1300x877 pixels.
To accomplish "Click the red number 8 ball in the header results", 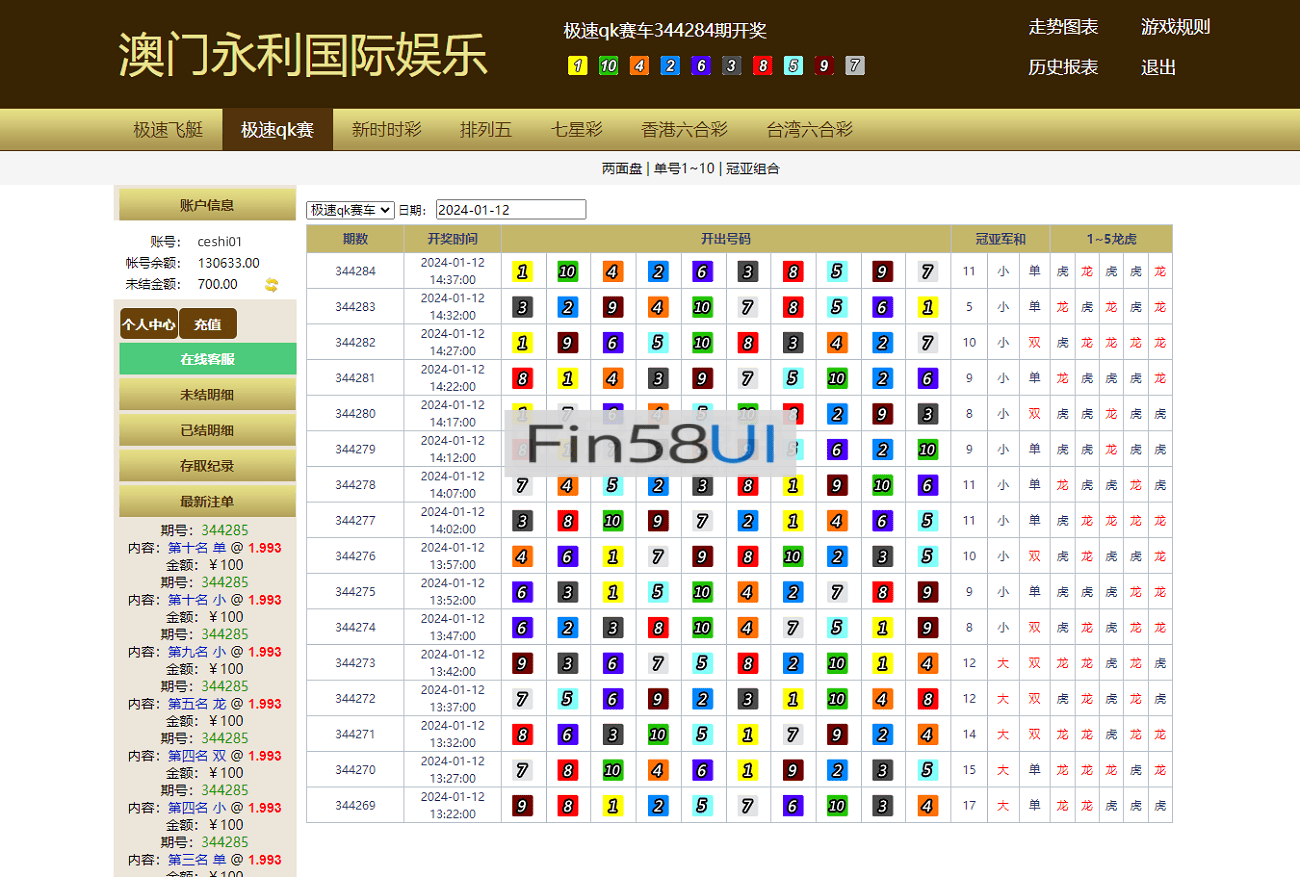I will tap(762, 66).
